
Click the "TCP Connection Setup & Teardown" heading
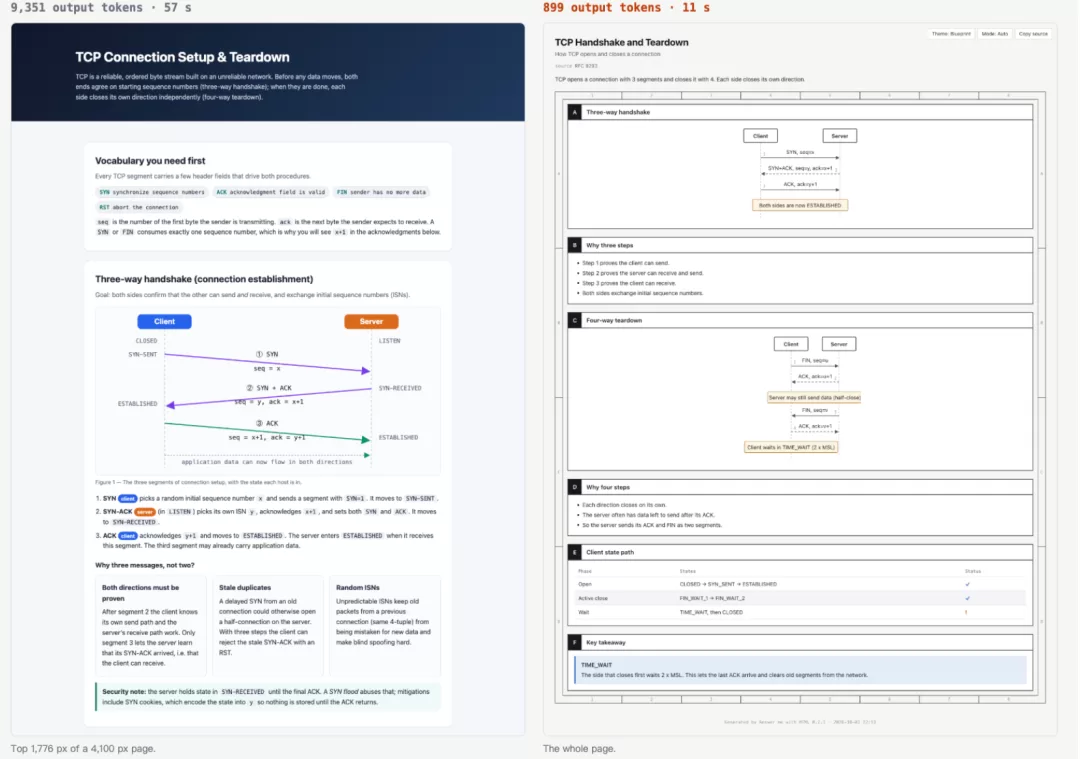click(x=183, y=57)
